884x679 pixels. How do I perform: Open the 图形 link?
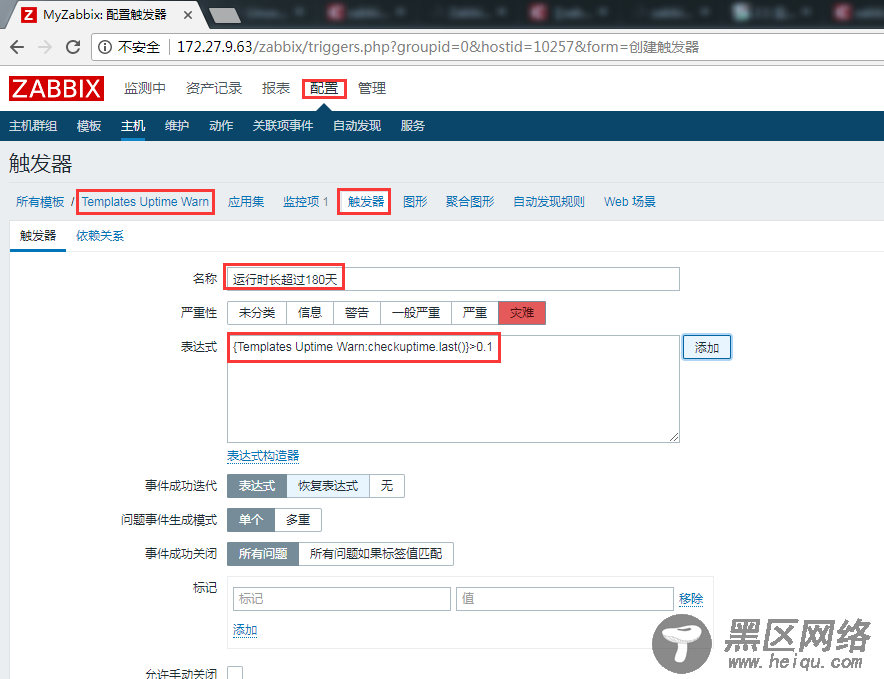click(416, 202)
